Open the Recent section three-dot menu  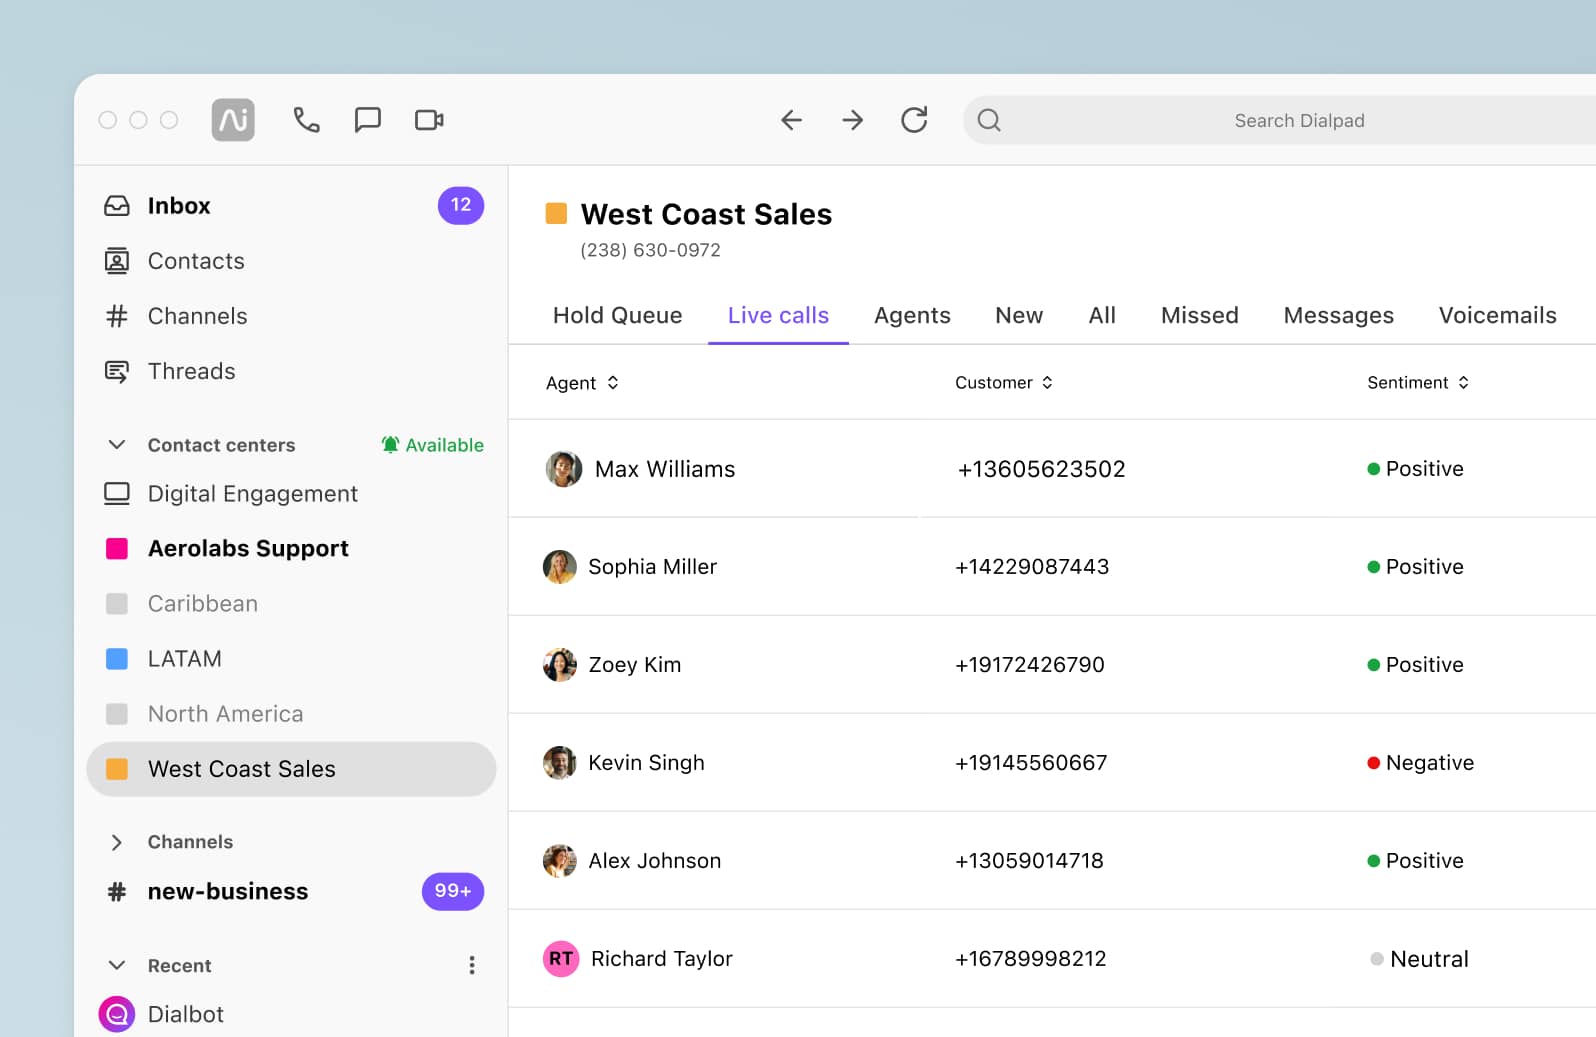472,965
